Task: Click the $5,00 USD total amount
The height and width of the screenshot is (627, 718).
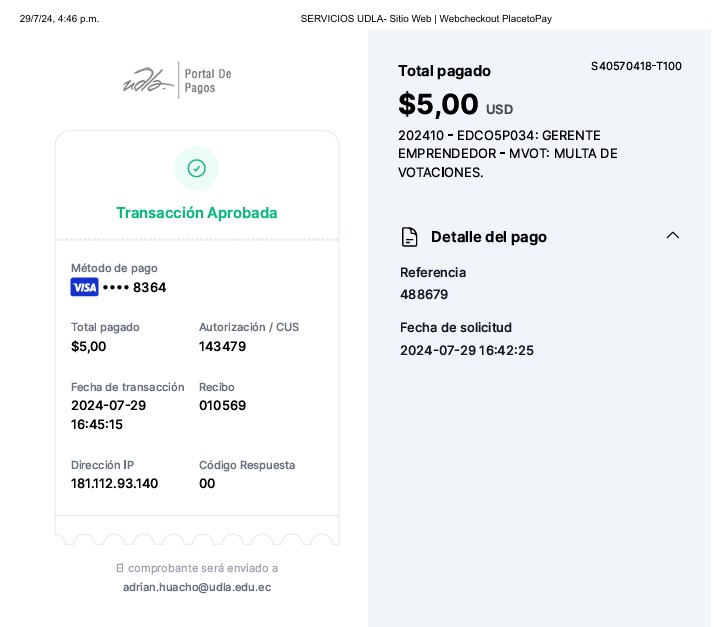Action: tap(455, 105)
